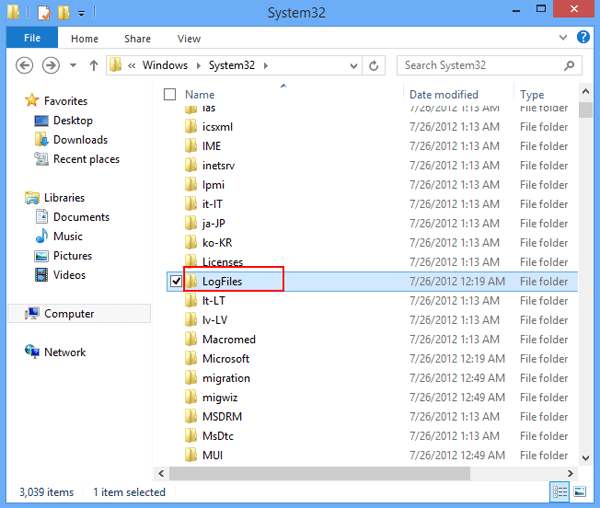Sort by the Type column header
This screenshot has height=508, width=600.
532,94
